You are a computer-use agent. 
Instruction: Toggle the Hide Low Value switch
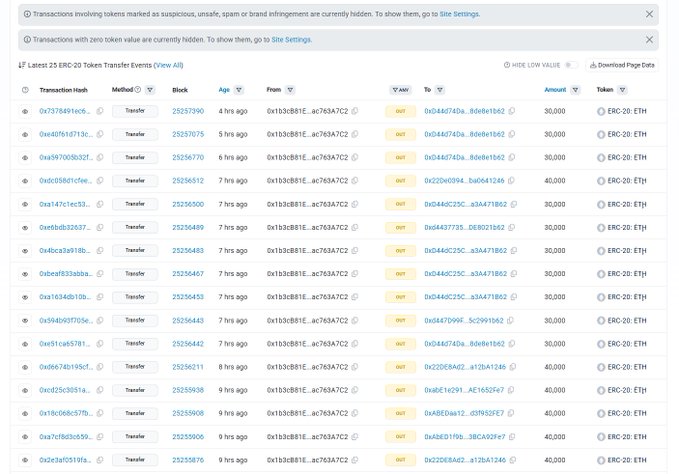point(571,65)
